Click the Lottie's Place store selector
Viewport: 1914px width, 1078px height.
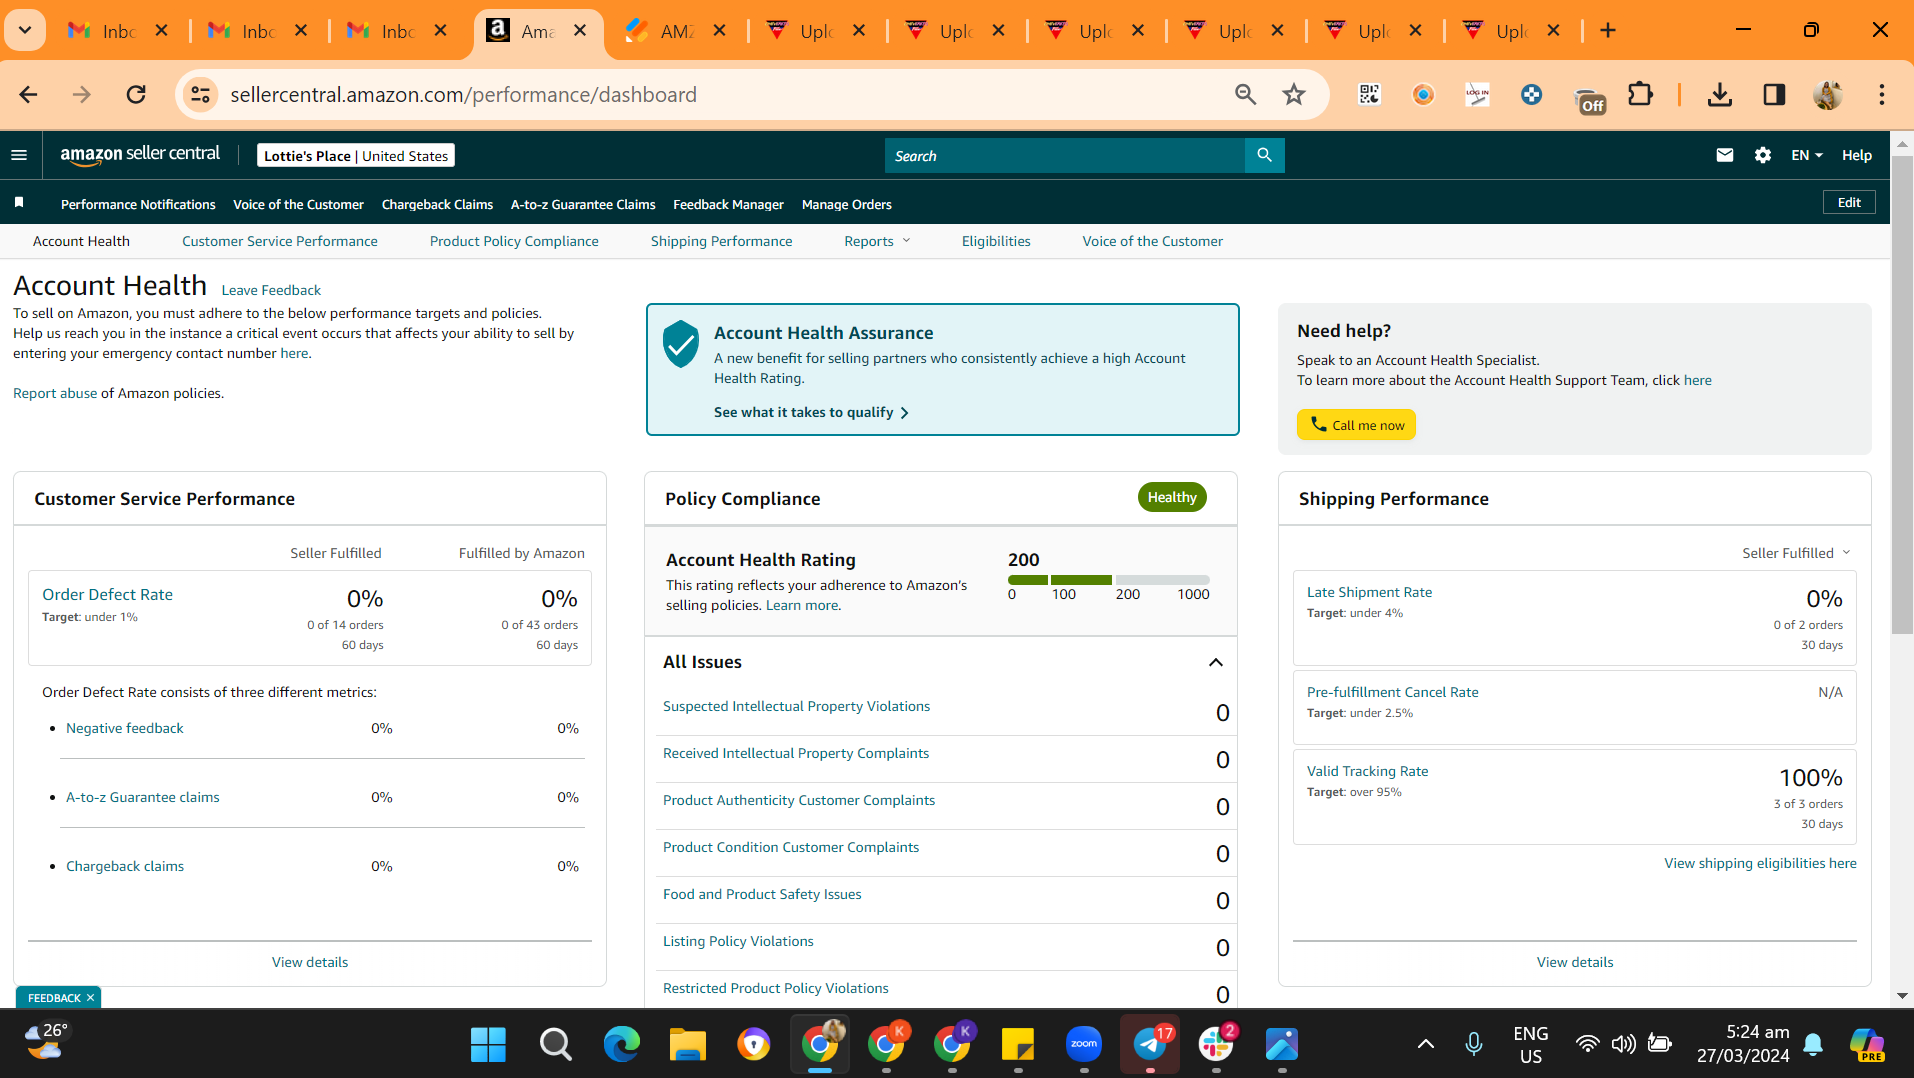point(356,155)
